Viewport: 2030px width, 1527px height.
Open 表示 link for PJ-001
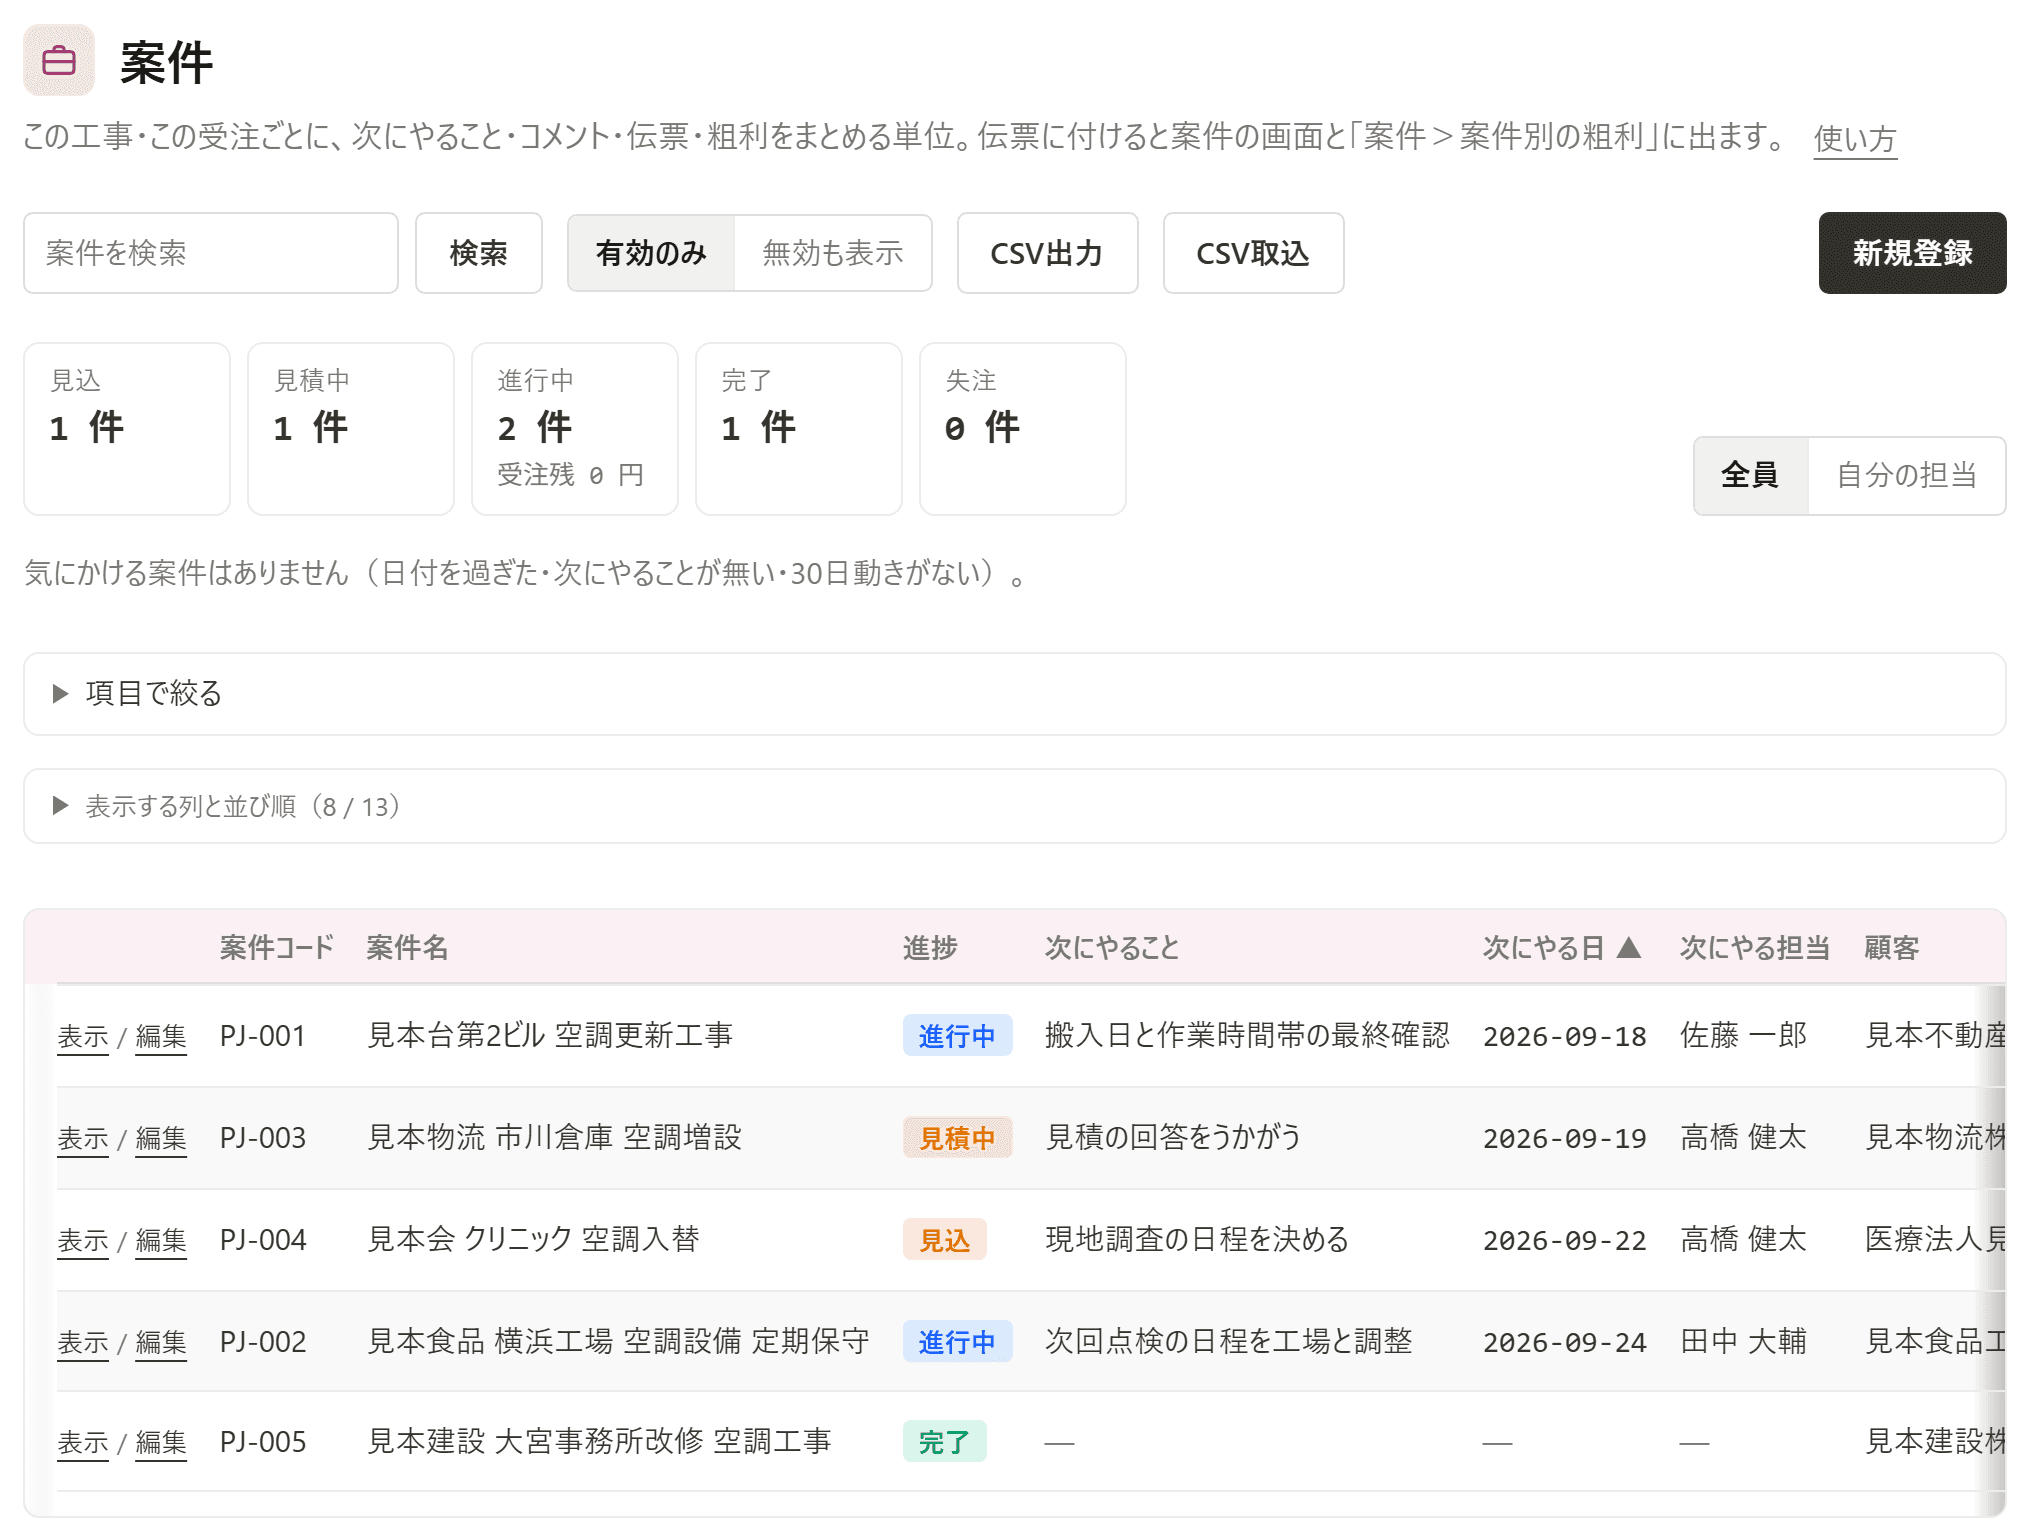(83, 1037)
